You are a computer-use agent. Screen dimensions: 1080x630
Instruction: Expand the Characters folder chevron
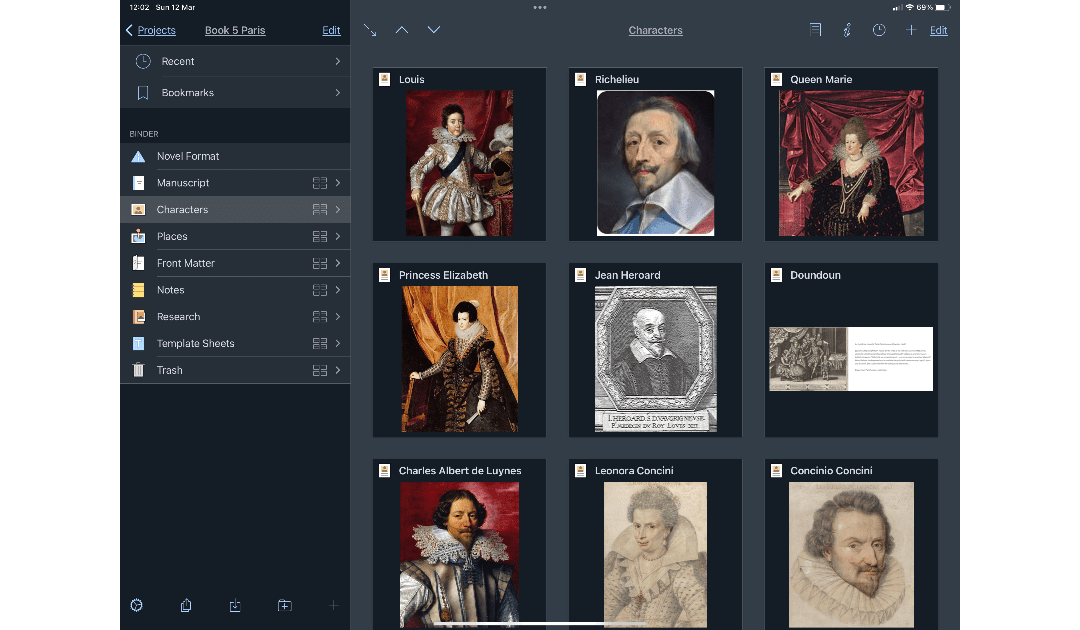(338, 209)
